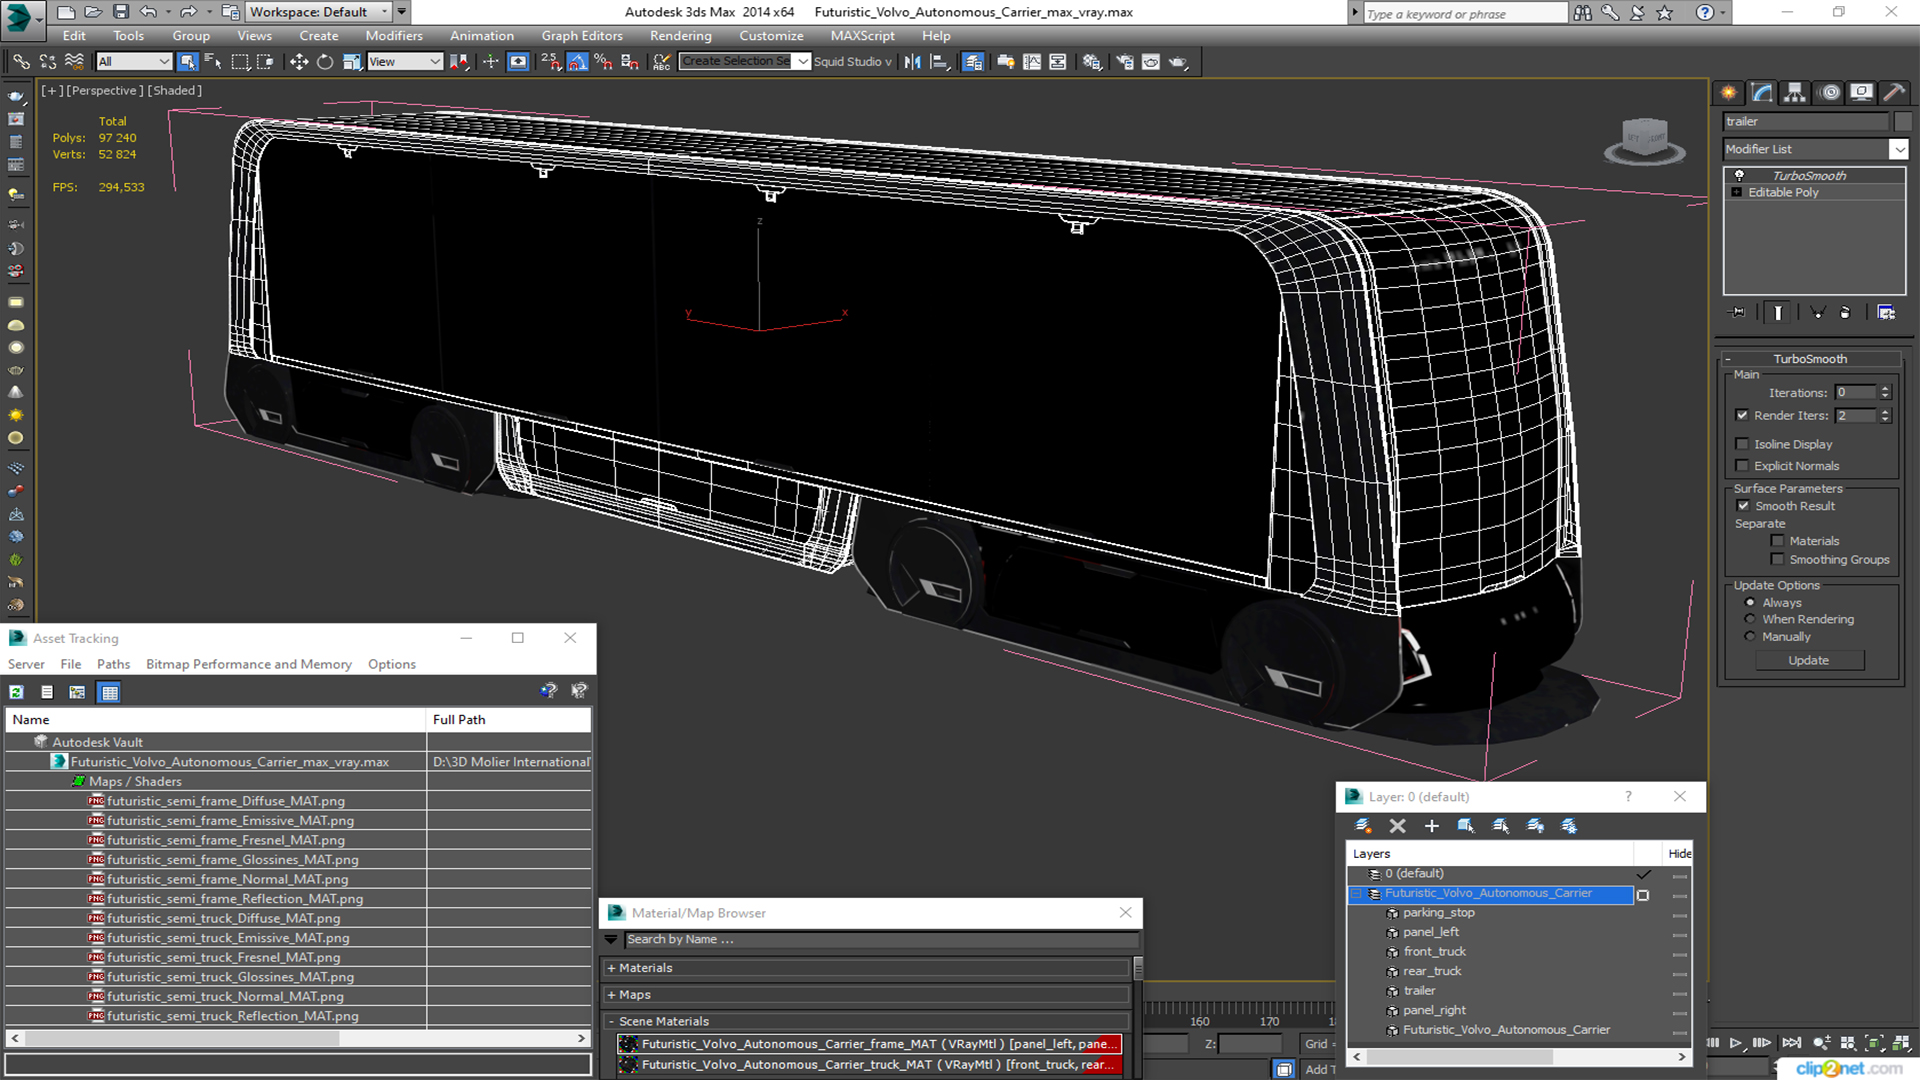Click Play Animation button

[x=1736, y=1043]
